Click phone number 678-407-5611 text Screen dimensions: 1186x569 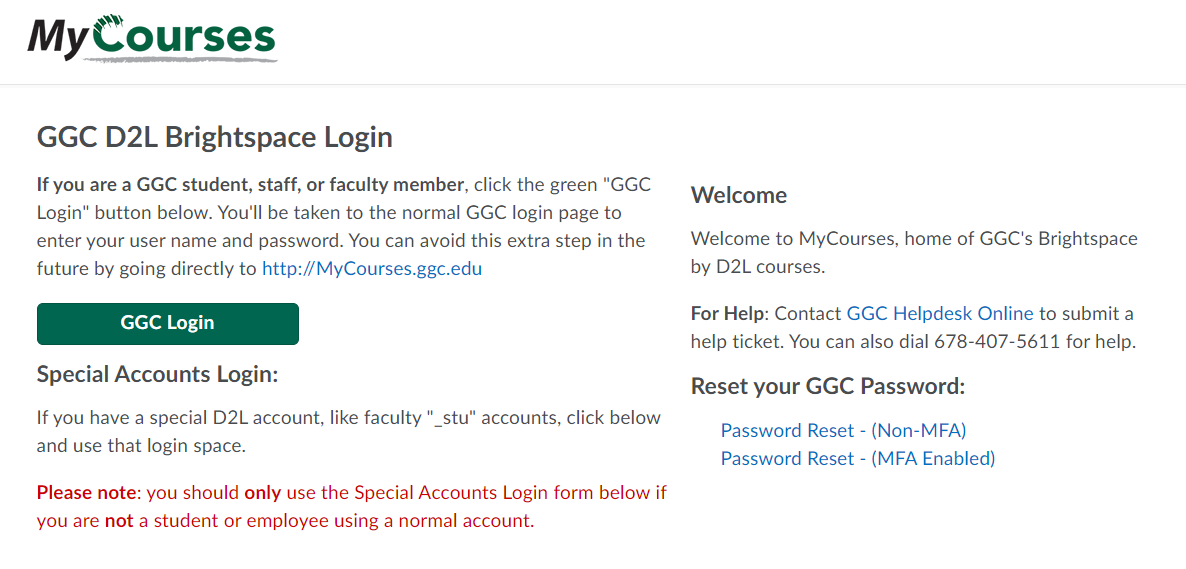[x=998, y=341]
